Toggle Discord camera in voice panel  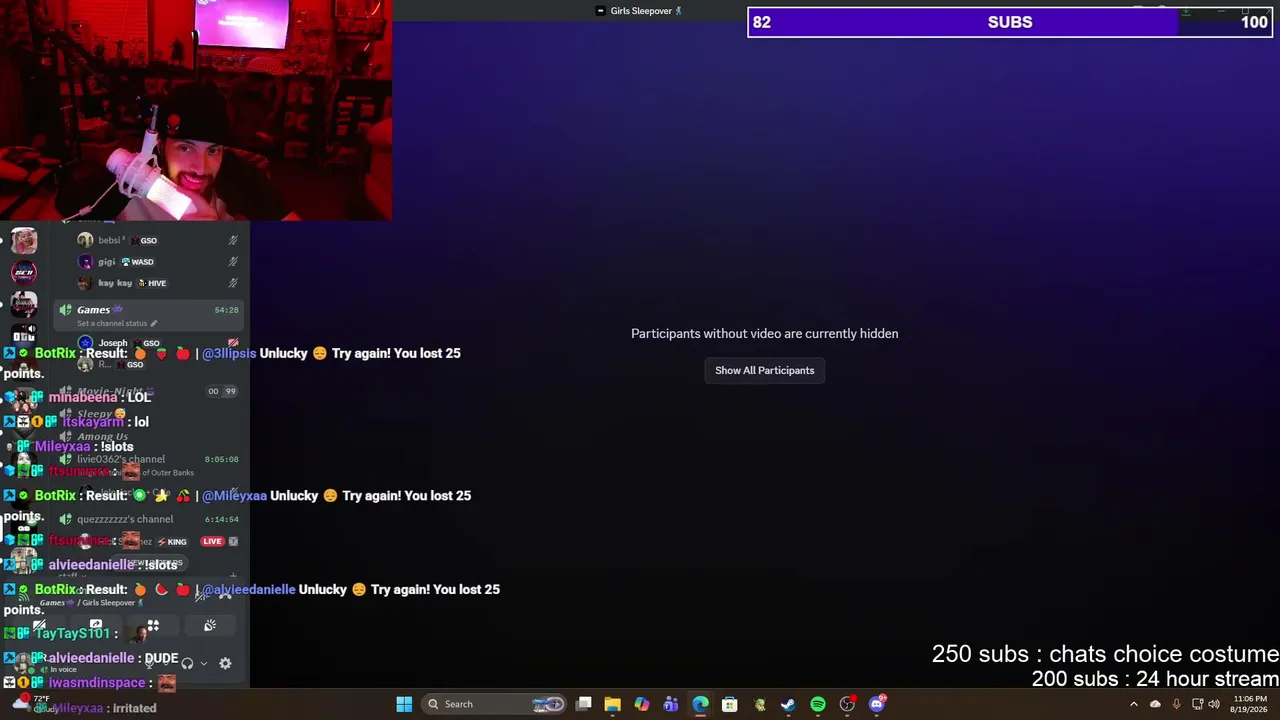point(39,626)
